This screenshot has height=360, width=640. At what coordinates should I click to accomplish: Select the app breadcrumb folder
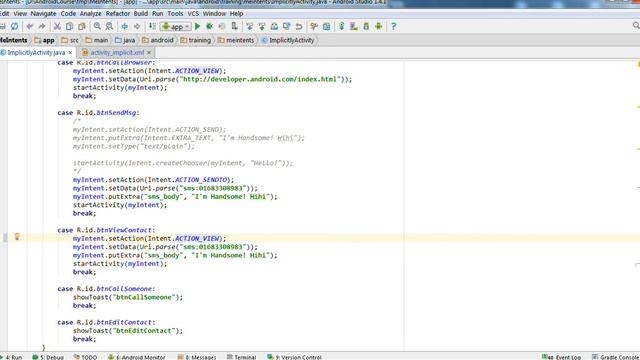click(44, 40)
